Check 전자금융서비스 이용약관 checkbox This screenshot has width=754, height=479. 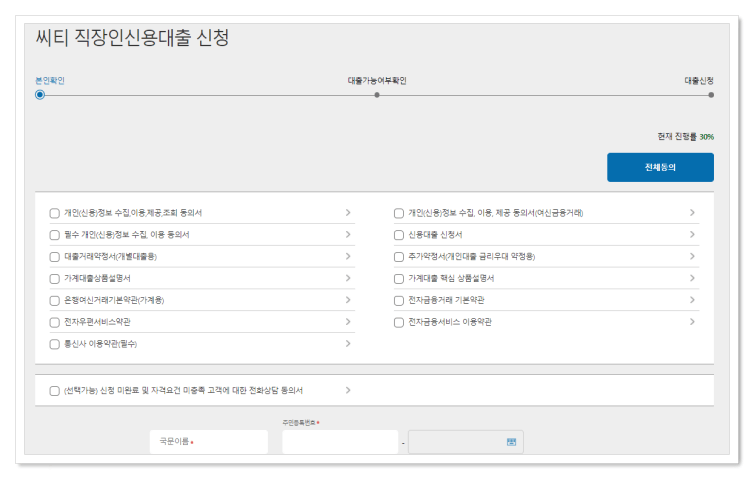399,322
